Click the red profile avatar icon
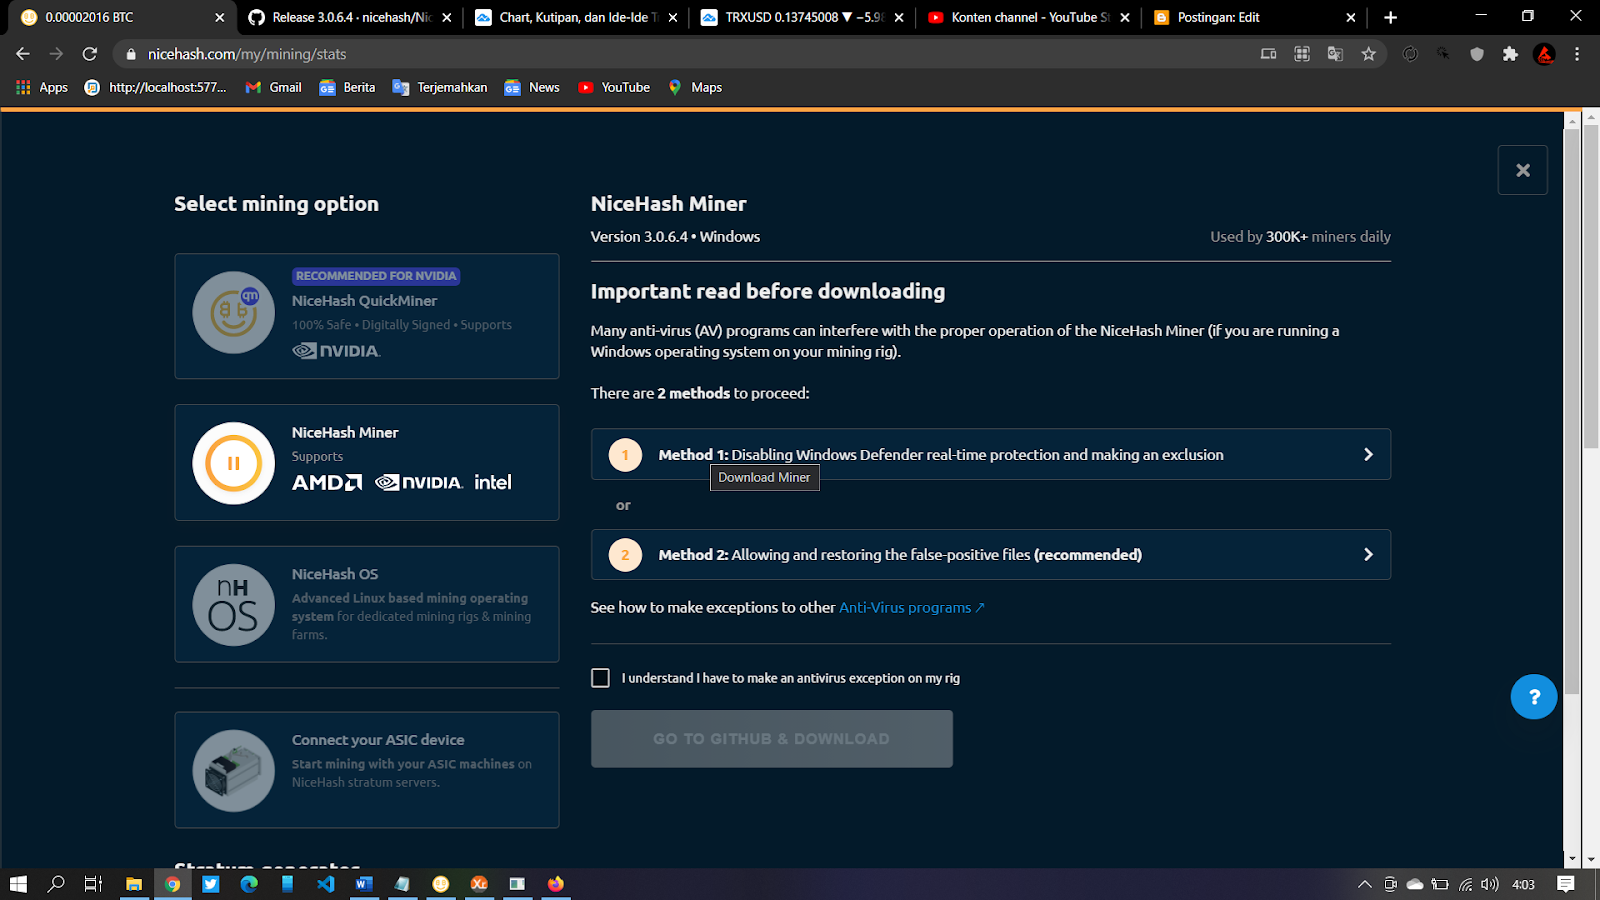The height and width of the screenshot is (900, 1600). tap(1544, 54)
